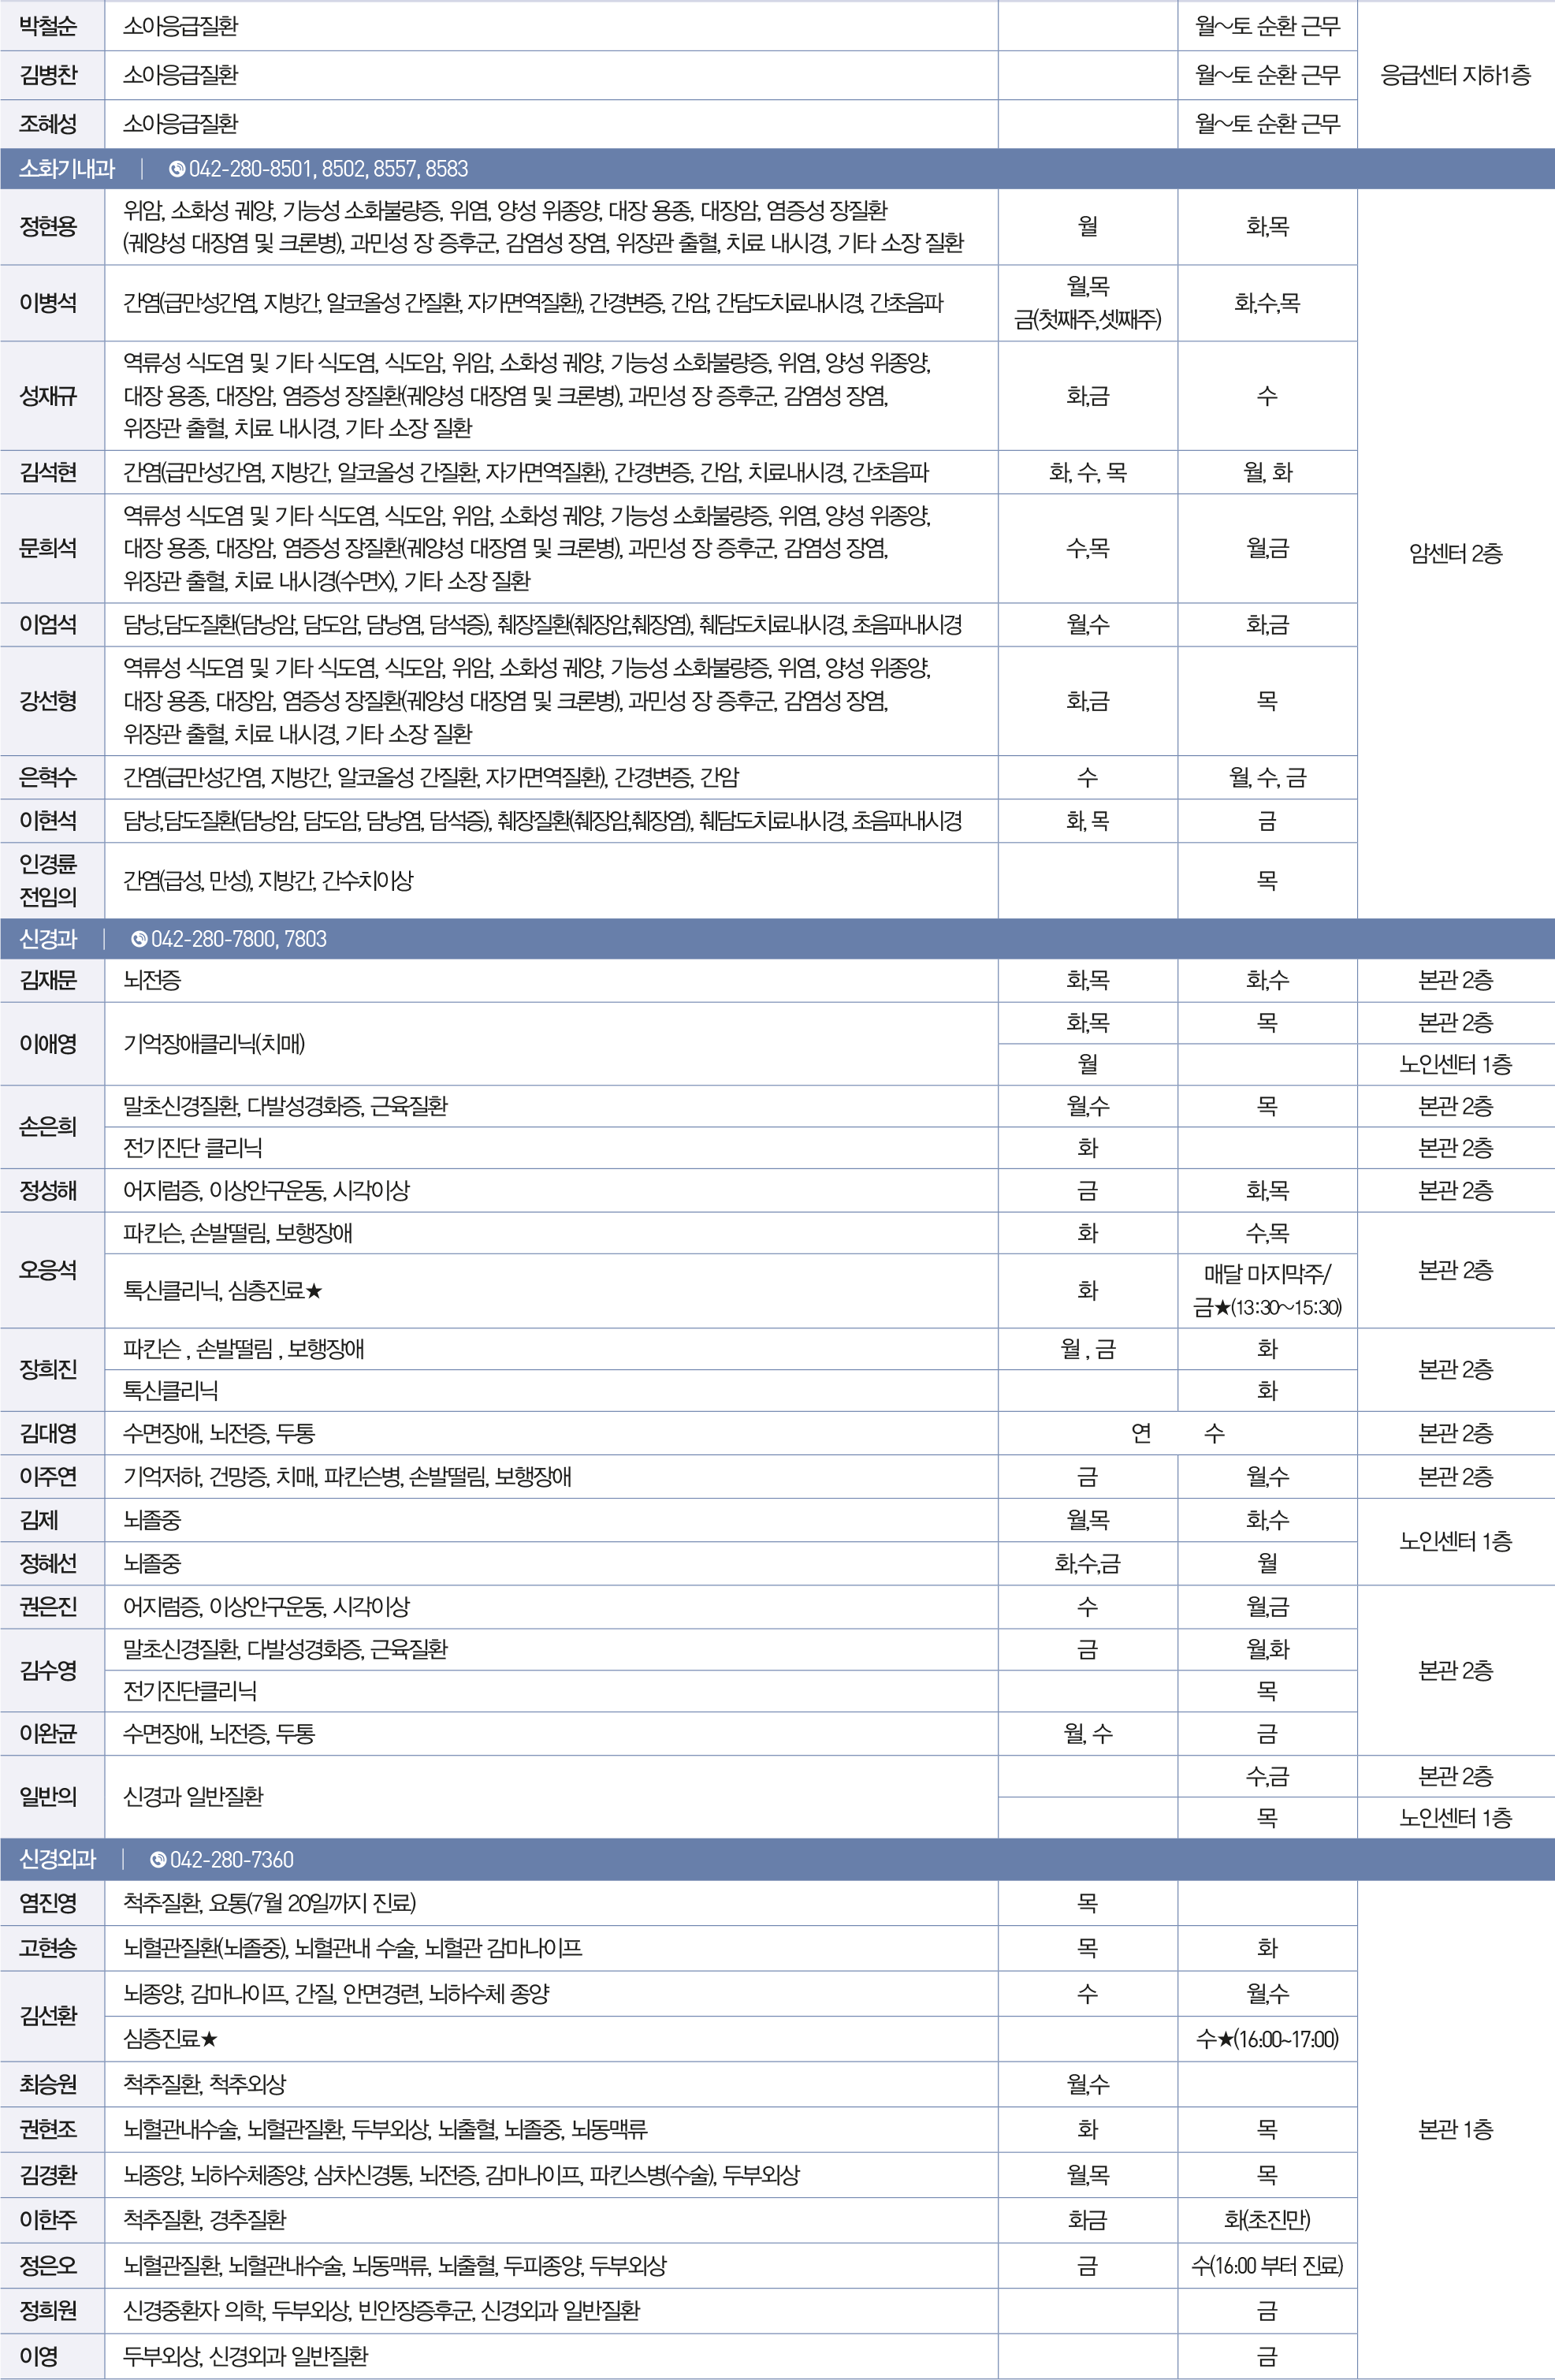Click 신경외과 phone number 042-280-7360
Viewport: 1555px width, 2380px height.
[232, 1860]
